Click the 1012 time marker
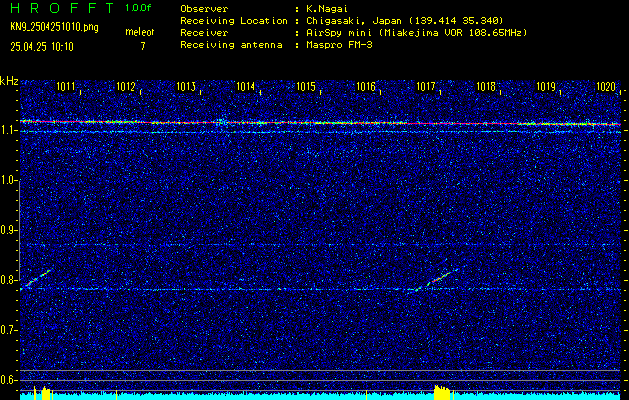The width and height of the screenshot is (629, 400). (126, 87)
